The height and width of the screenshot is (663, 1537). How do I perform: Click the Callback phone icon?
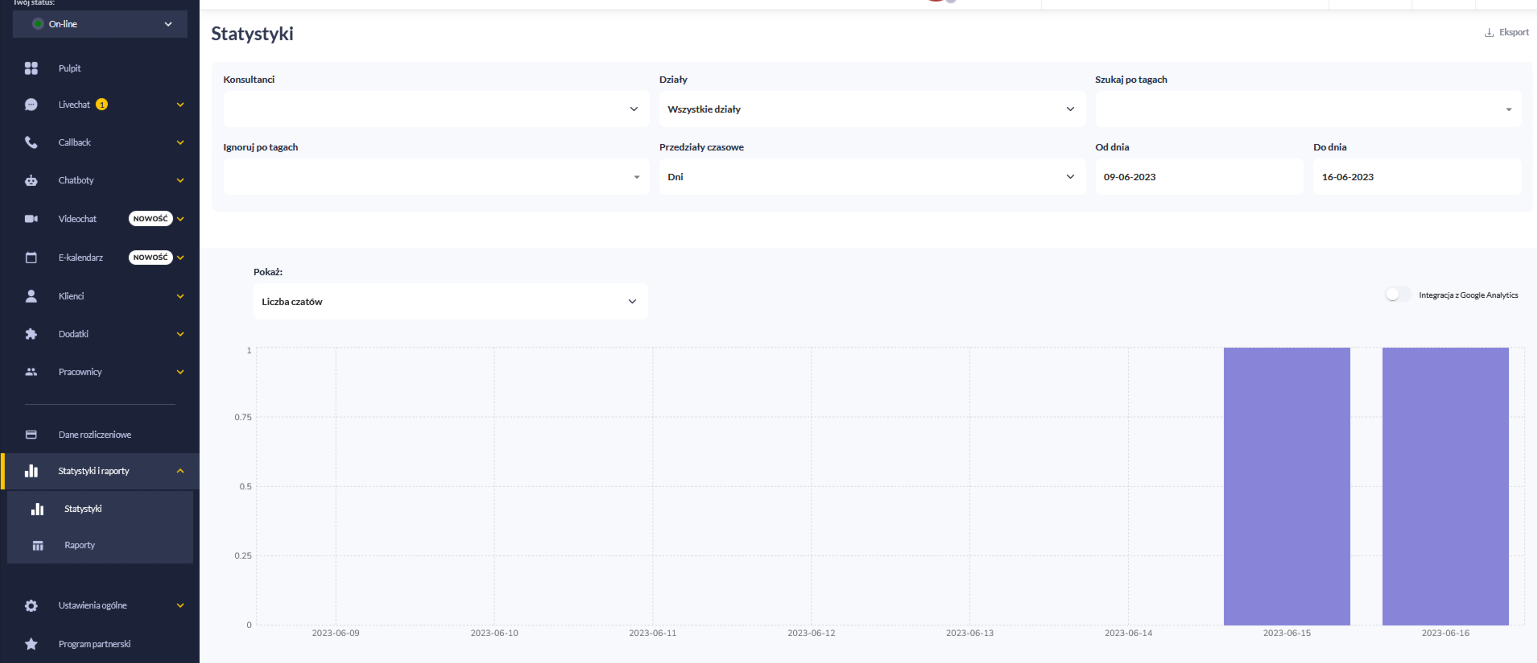click(x=31, y=143)
